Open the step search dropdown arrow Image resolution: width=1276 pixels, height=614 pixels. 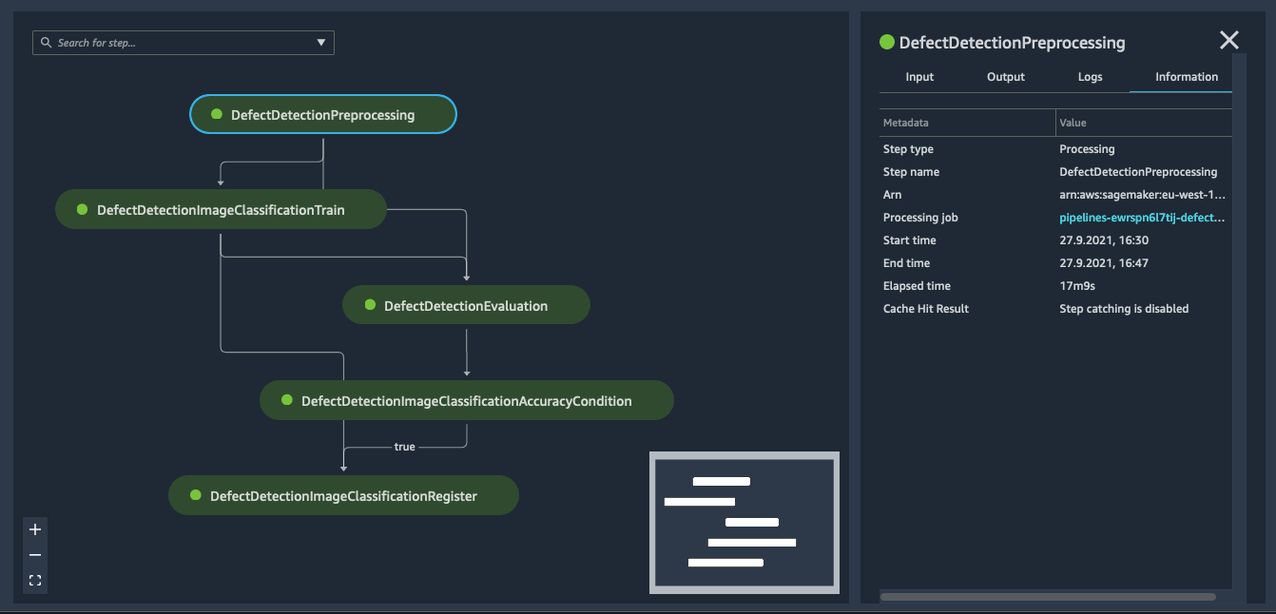coord(321,43)
